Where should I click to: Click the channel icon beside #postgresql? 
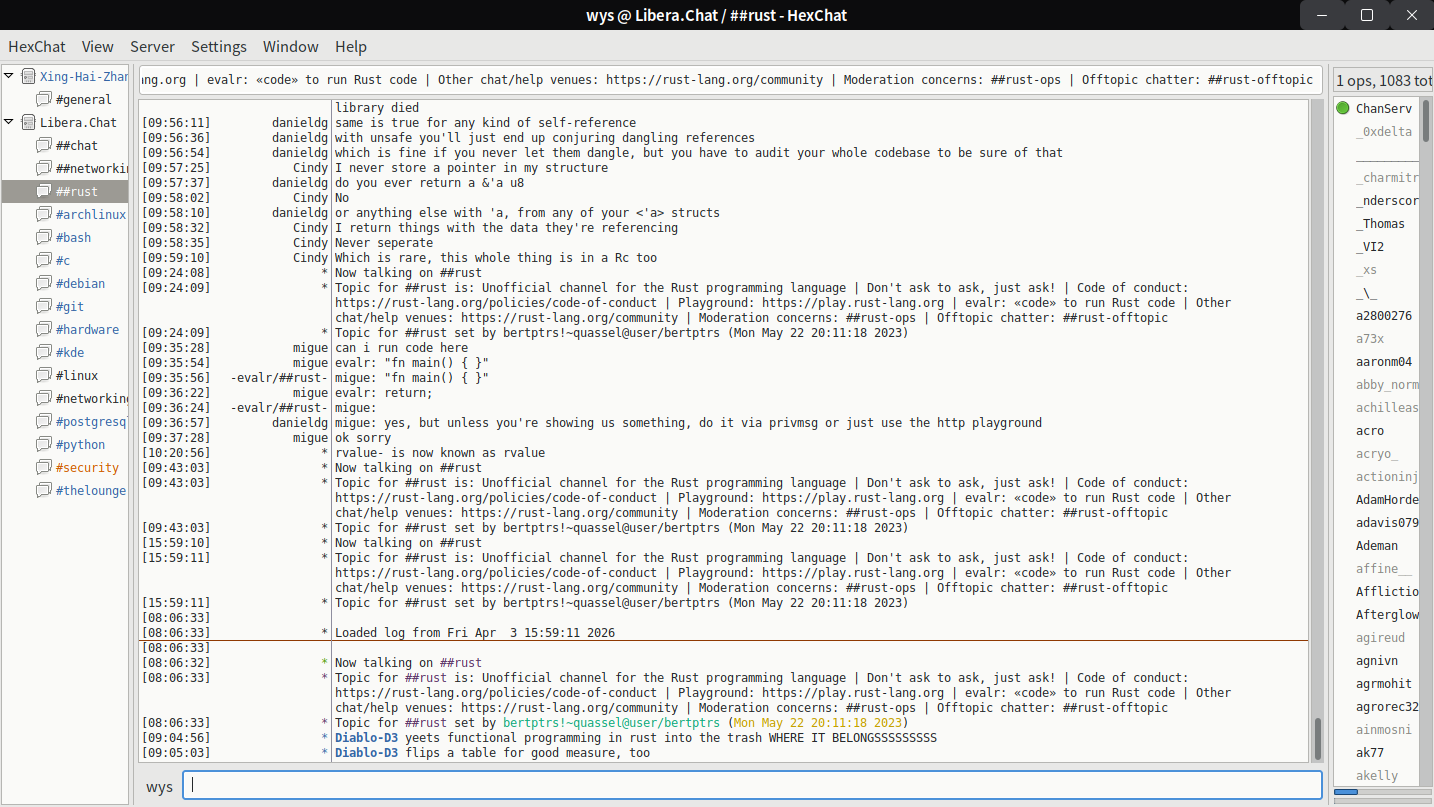coord(44,421)
